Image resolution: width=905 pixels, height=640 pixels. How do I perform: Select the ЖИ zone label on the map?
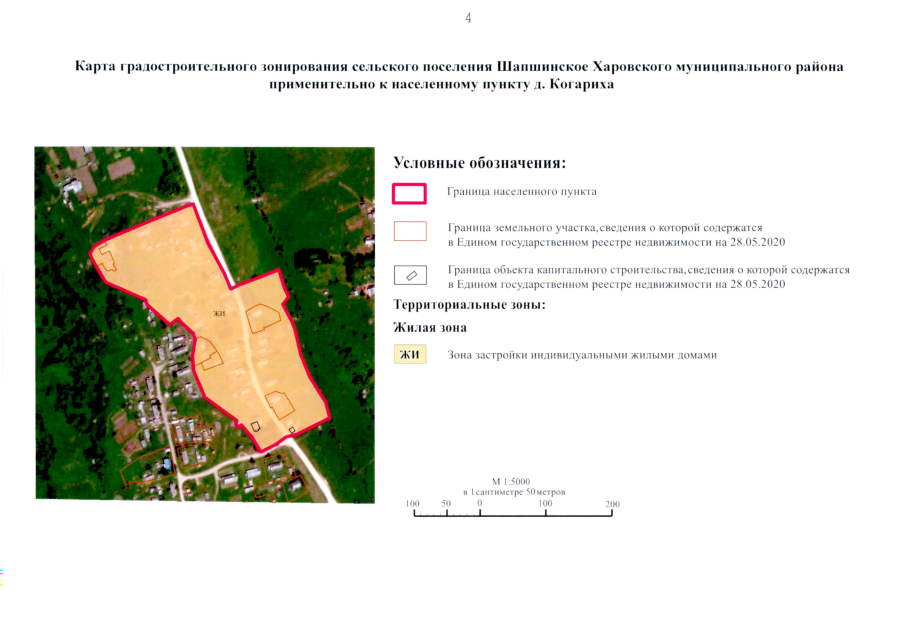[x=219, y=314]
